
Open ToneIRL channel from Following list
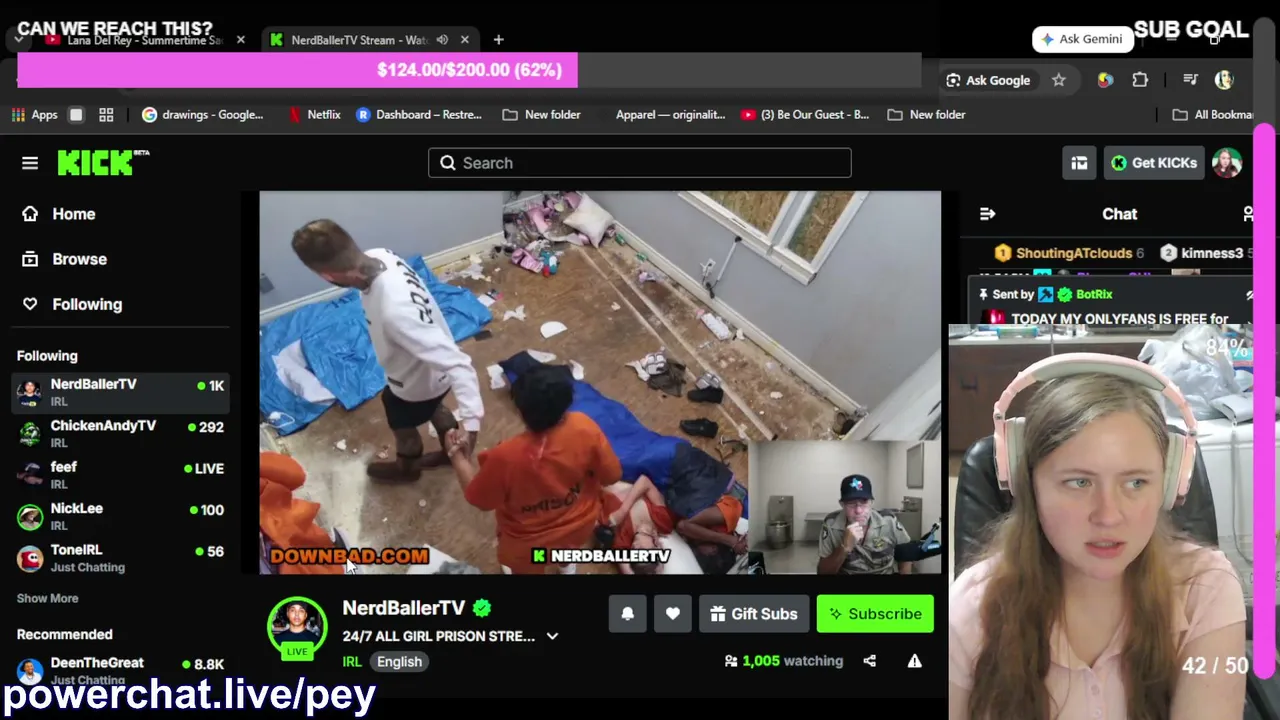120,558
